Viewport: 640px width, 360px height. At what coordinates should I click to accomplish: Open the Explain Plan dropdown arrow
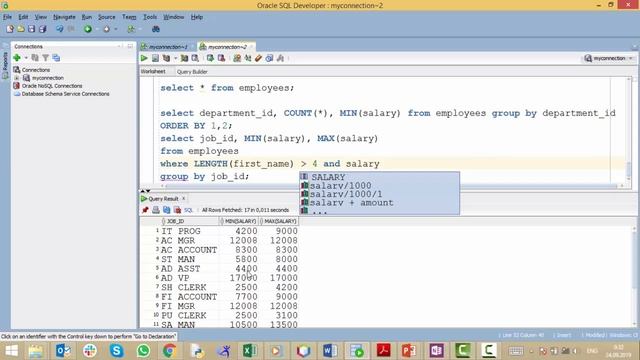click(x=176, y=58)
